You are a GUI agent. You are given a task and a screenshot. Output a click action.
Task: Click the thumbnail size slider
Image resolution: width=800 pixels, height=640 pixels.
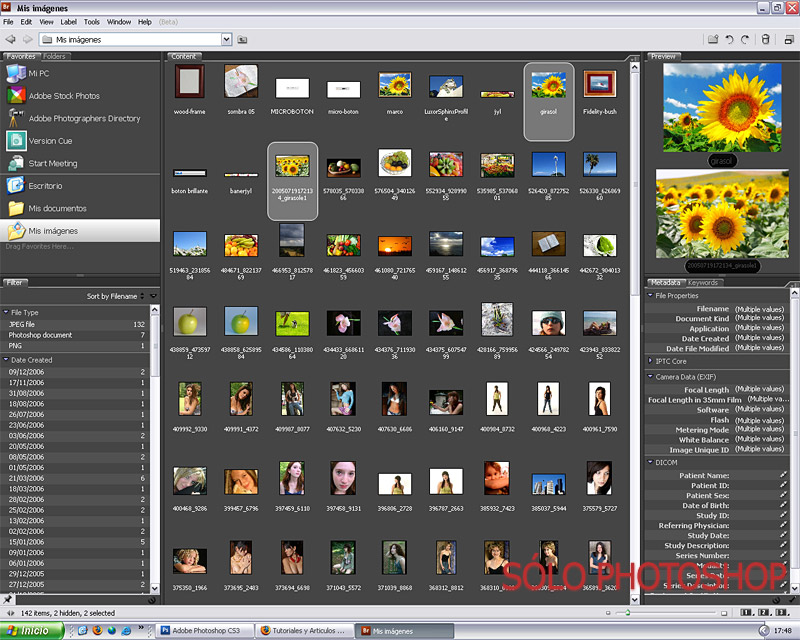point(630,612)
